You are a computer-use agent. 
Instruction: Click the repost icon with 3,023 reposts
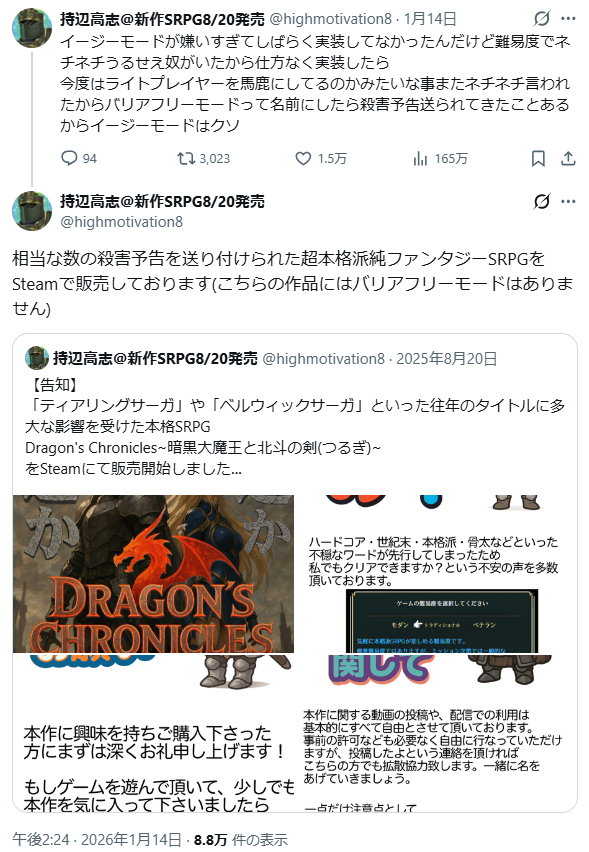186,158
